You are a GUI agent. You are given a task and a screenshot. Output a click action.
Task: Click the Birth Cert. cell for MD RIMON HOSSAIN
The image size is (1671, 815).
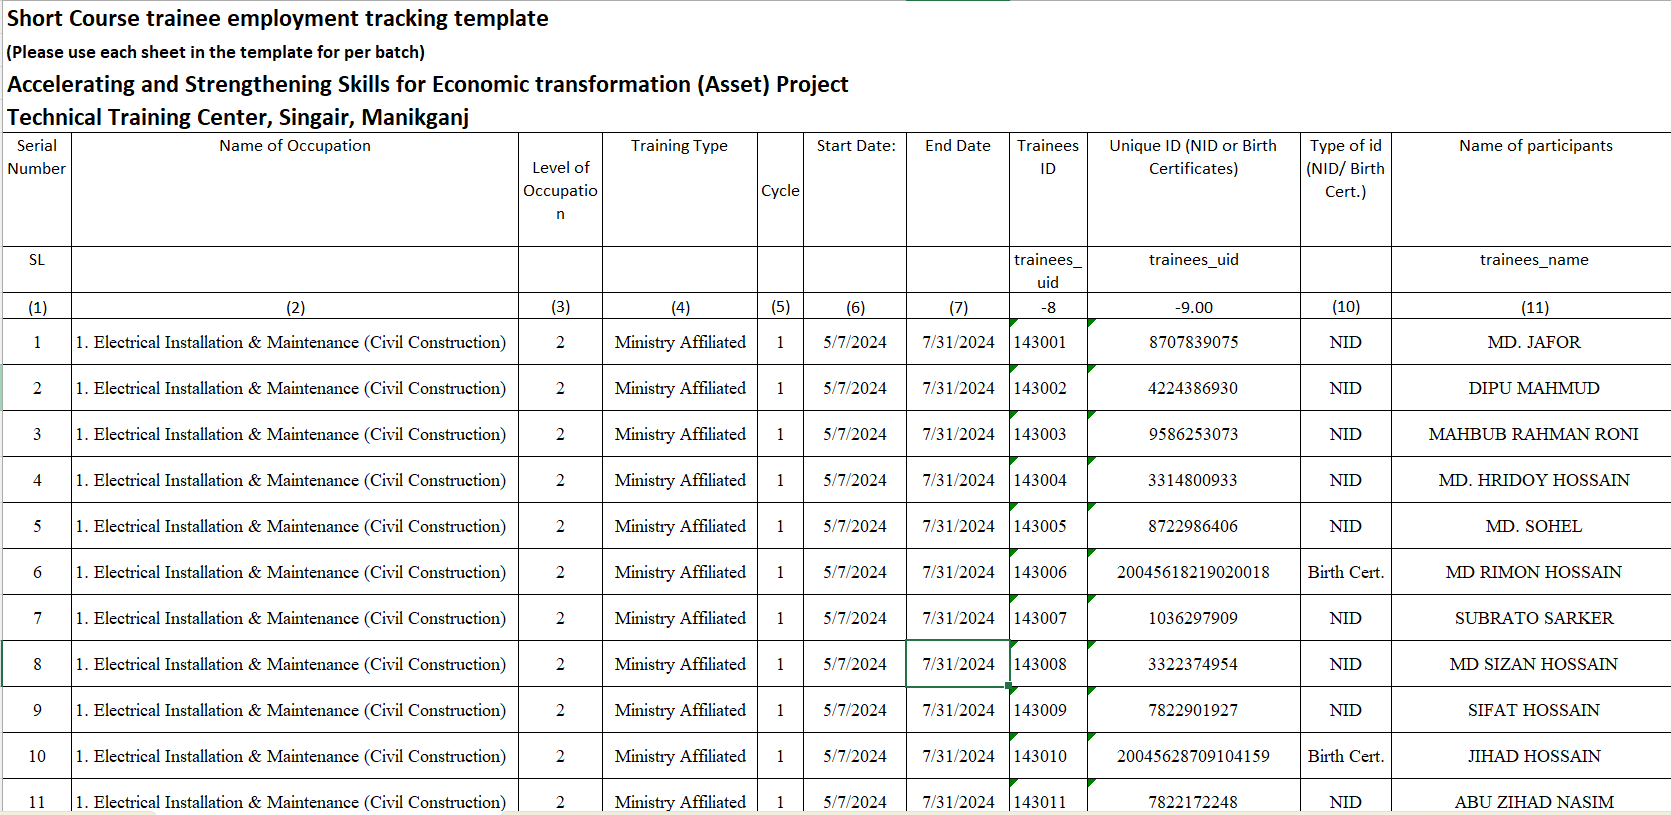point(1345,572)
